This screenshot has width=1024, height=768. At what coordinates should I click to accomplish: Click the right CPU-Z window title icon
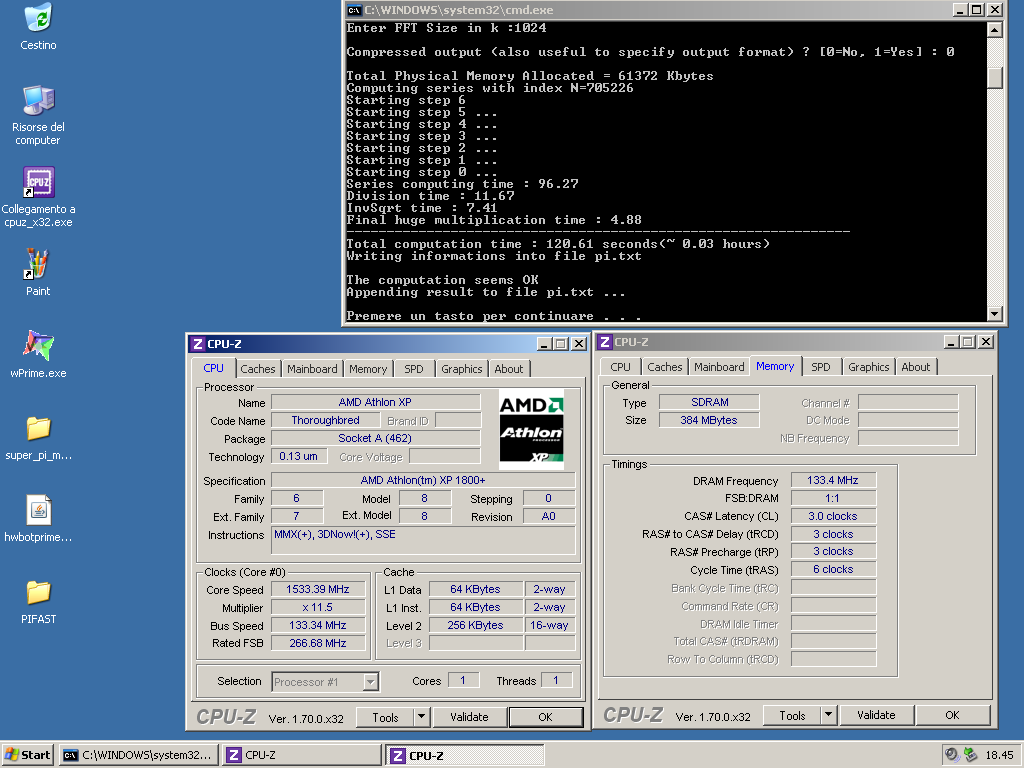click(x=605, y=342)
